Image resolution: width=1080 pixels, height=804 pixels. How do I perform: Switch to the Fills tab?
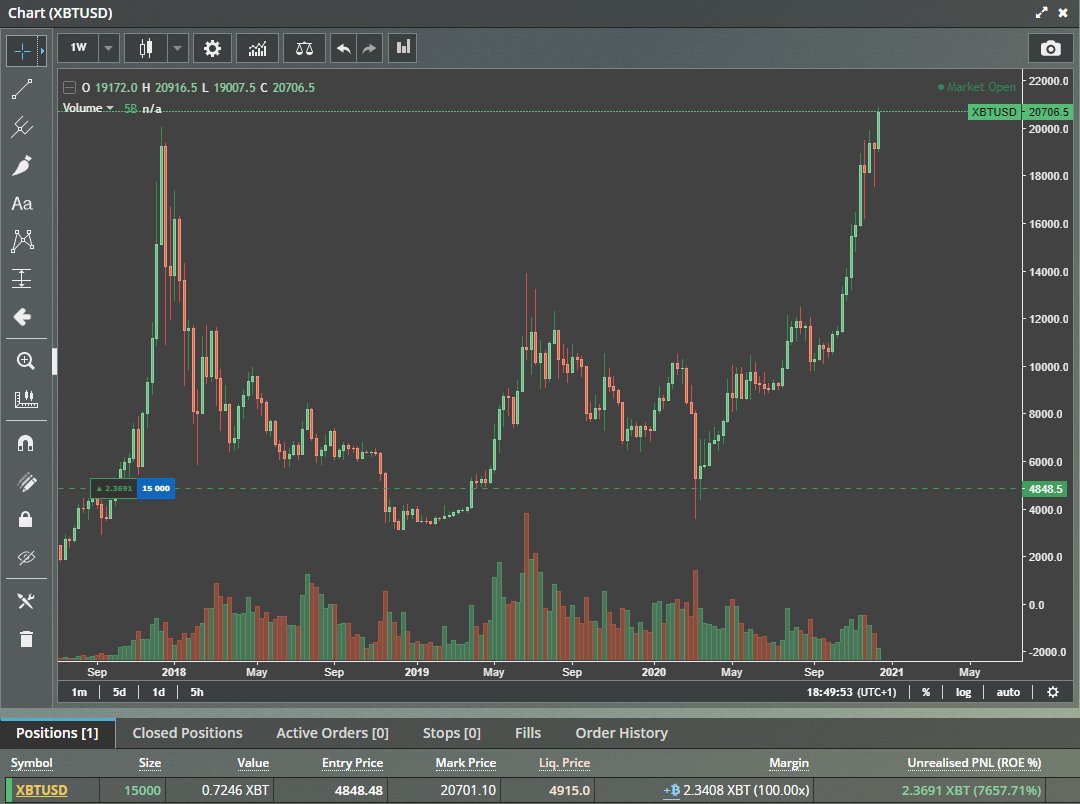point(528,733)
